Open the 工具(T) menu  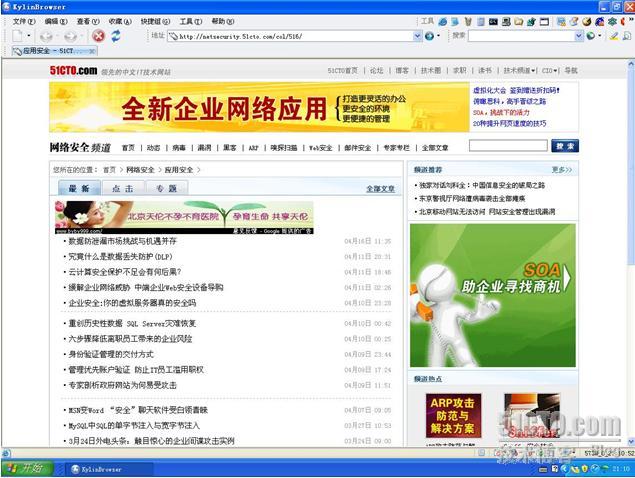tap(191, 21)
